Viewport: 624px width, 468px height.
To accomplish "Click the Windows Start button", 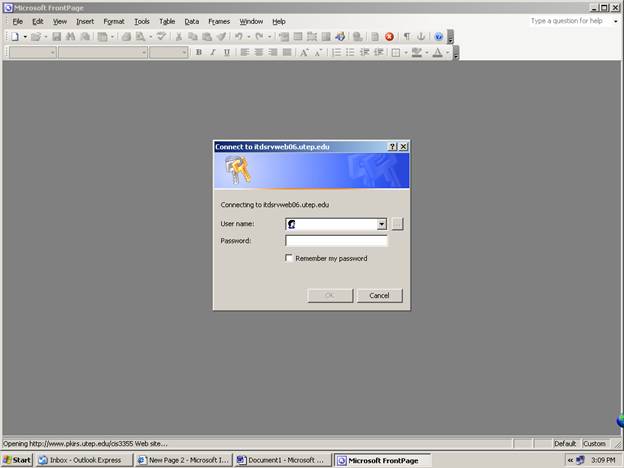I will click(17, 460).
